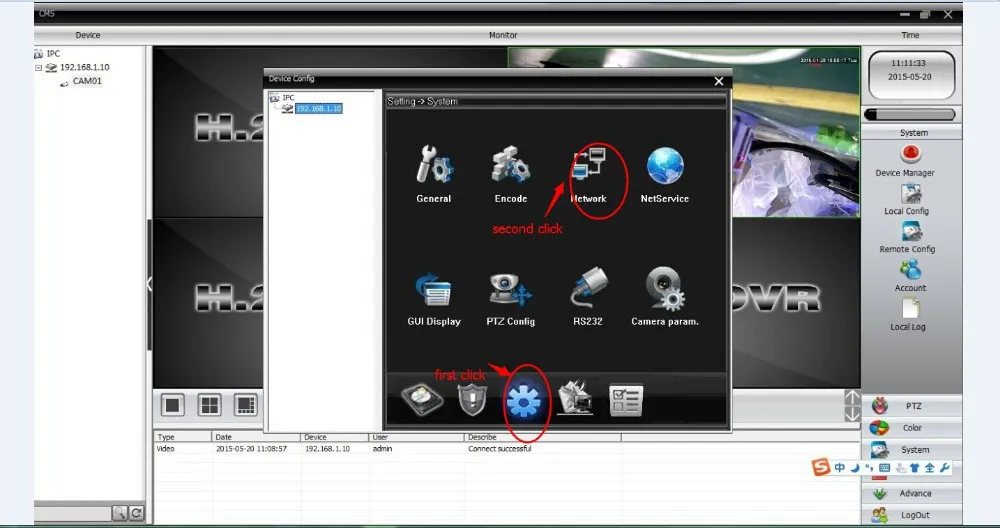Click the LogOut tab
The width and height of the screenshot is (1000, 528).
pos(911,515)
